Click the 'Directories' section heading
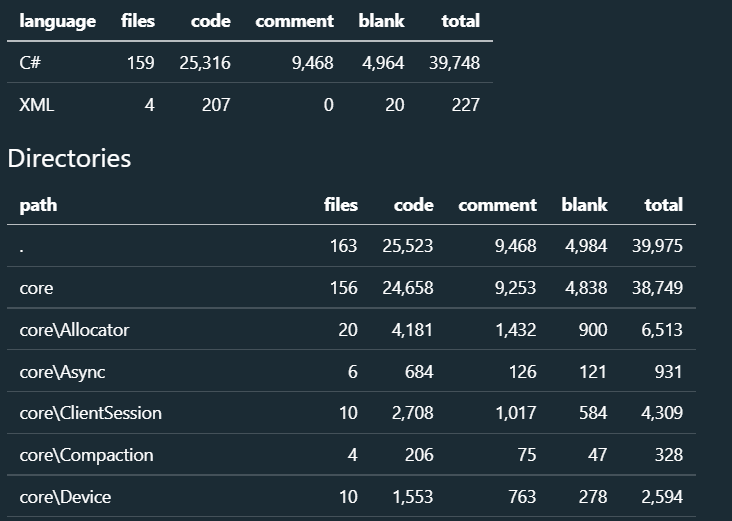 69,158
